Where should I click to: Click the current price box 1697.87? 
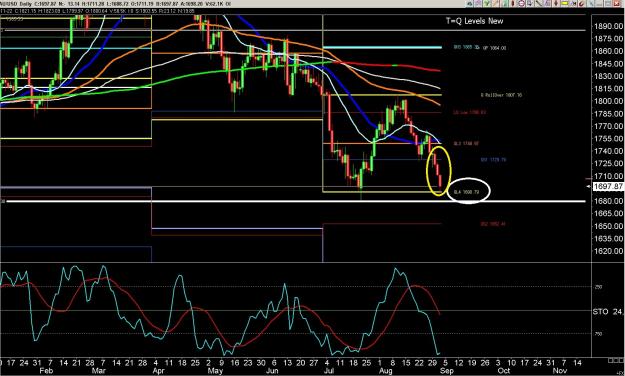tap(608, 186)
